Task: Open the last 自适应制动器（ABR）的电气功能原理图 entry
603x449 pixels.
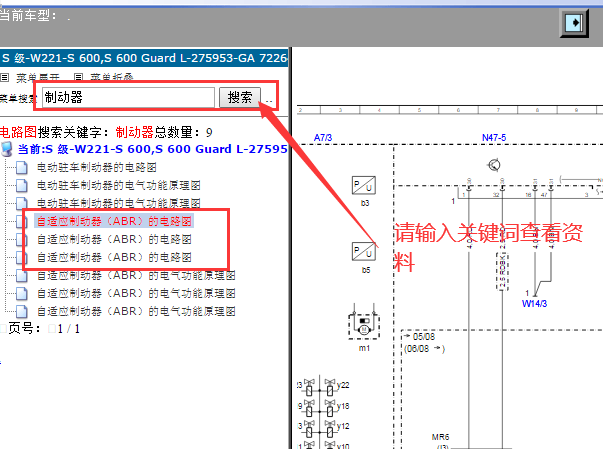Action: (136, 311)
